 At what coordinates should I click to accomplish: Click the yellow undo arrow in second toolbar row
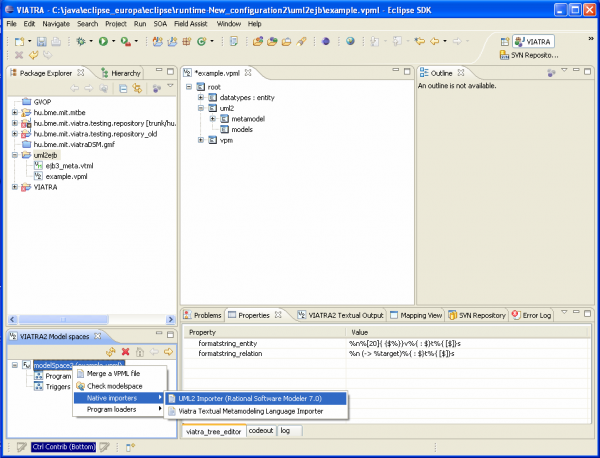tap(34, 55)
